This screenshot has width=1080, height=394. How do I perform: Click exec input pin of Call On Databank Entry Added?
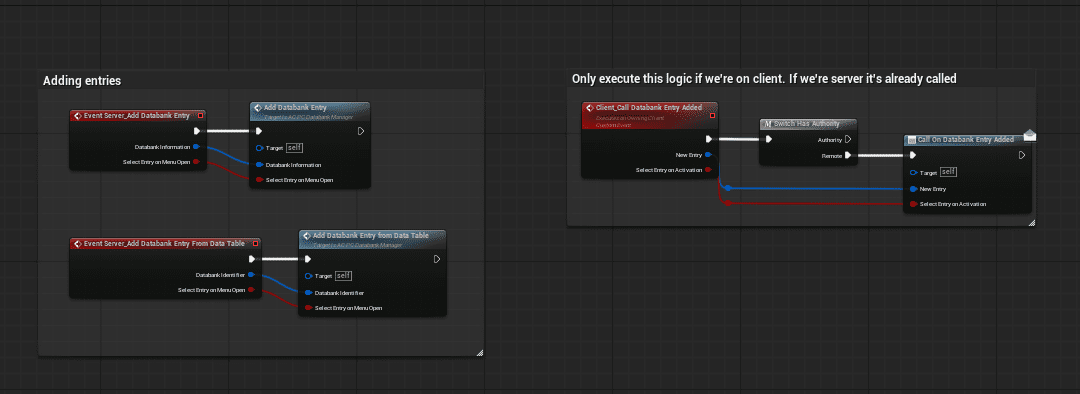tap(913, 155)
